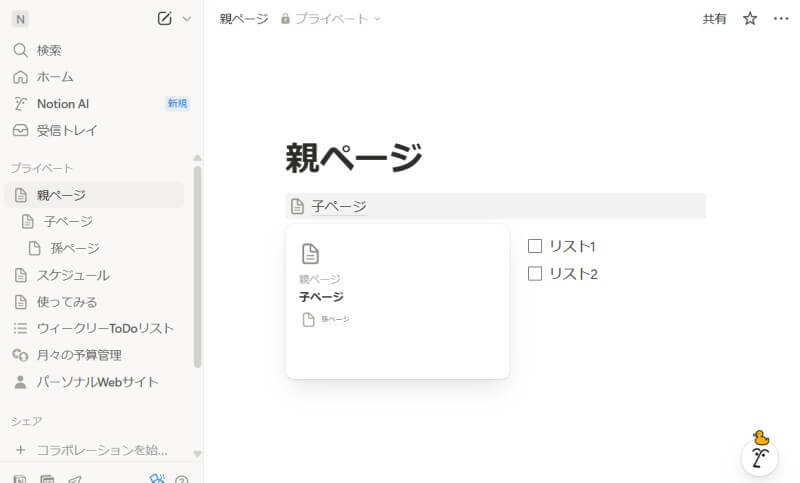This screenshot has width=800, height=483.
Task: Click page icon in 子ページ link block
Action: click(x=297, y=207)
